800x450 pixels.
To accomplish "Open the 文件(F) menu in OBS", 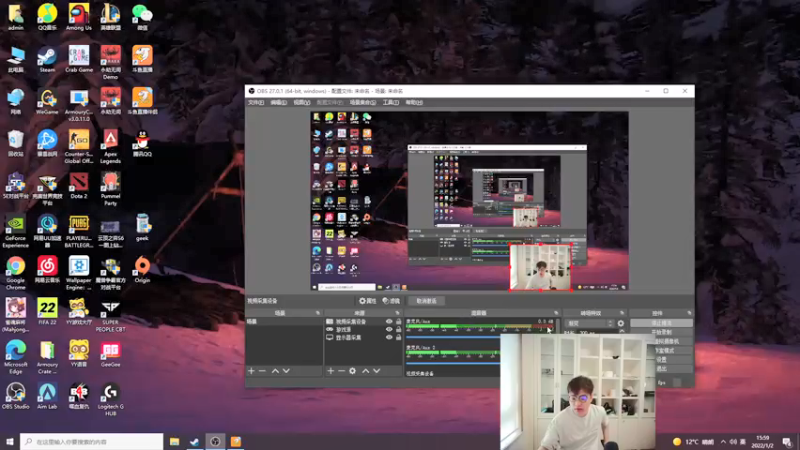I will click(256, 103).
